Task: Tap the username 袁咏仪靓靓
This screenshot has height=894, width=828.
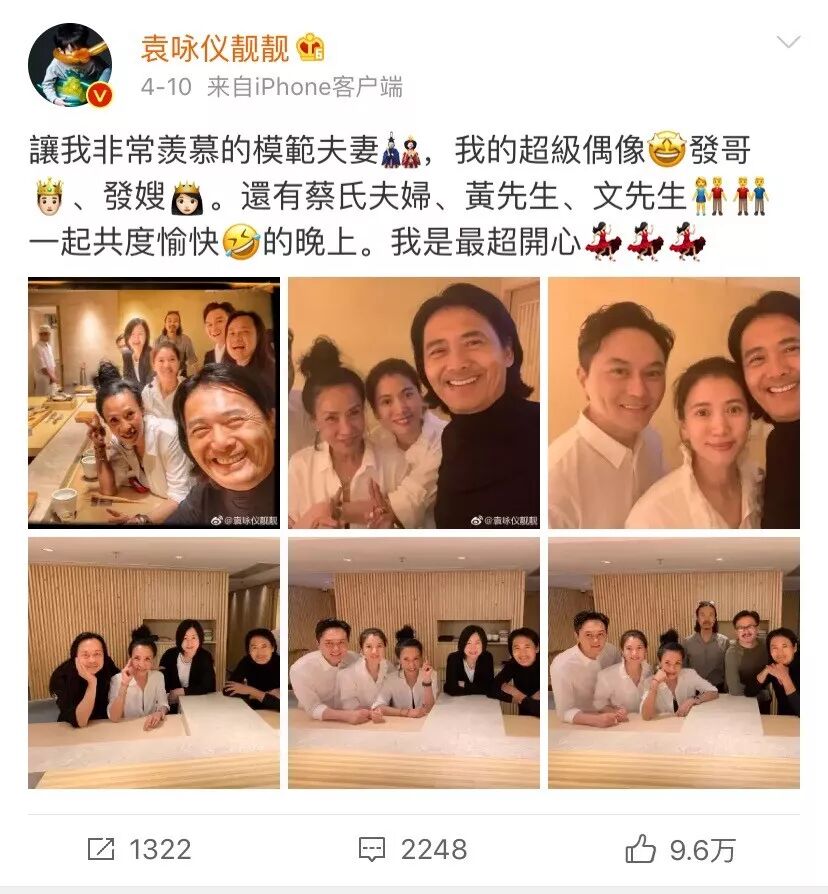Action: [215, 48]
